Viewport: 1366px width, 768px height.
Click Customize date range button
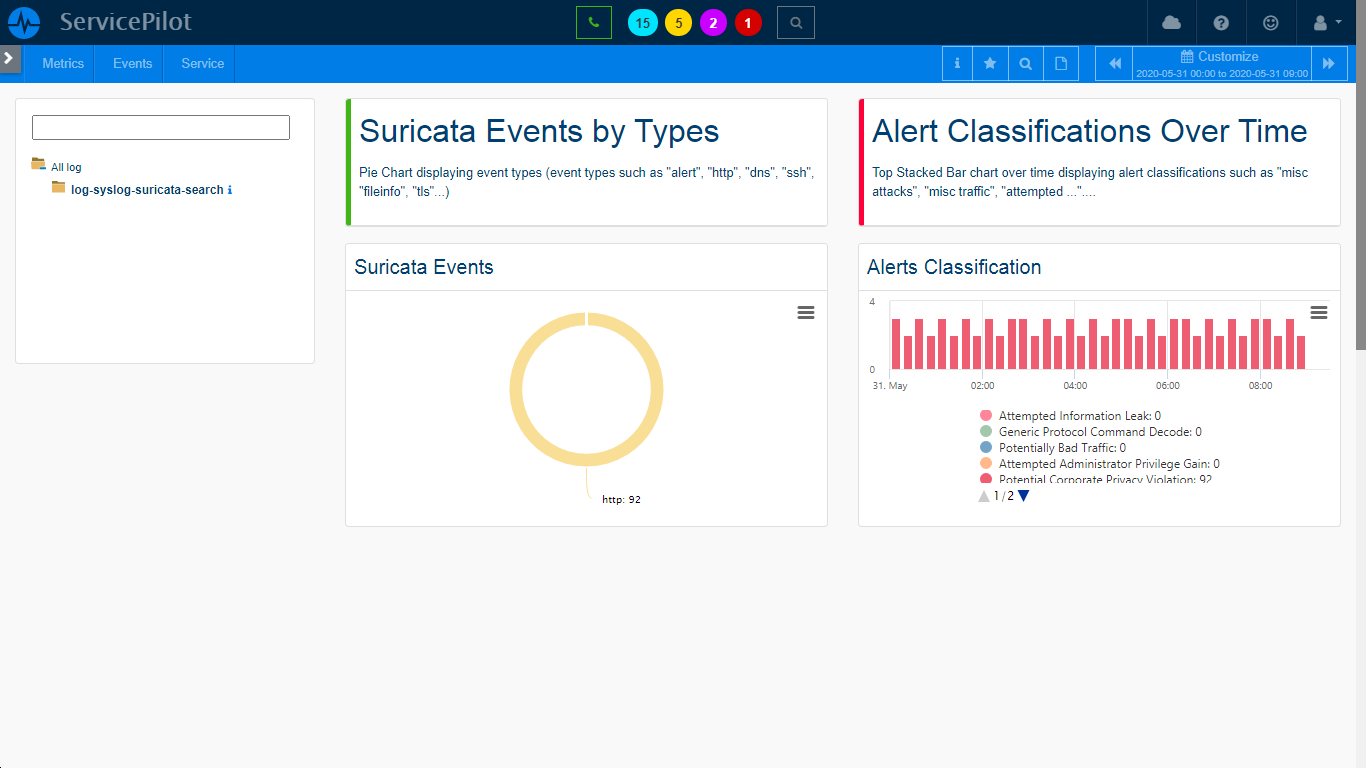coord(1220,63)
